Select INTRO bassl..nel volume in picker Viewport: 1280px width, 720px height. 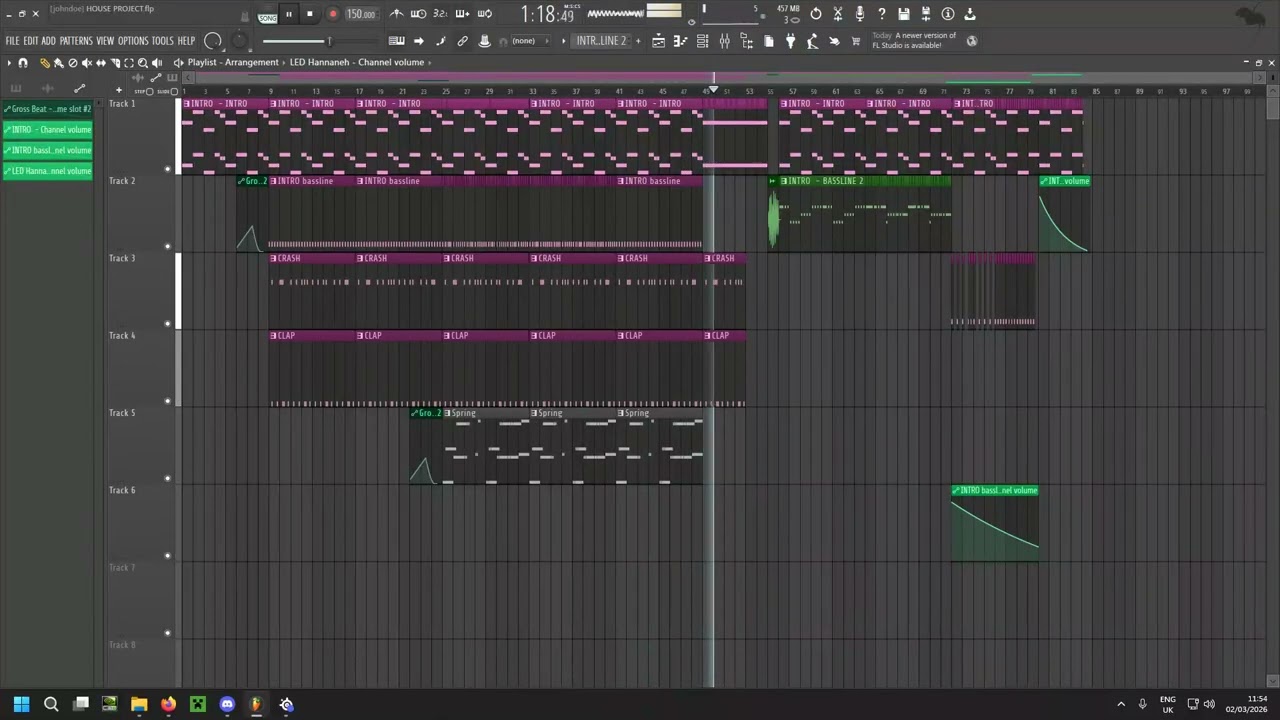point(47,150)
